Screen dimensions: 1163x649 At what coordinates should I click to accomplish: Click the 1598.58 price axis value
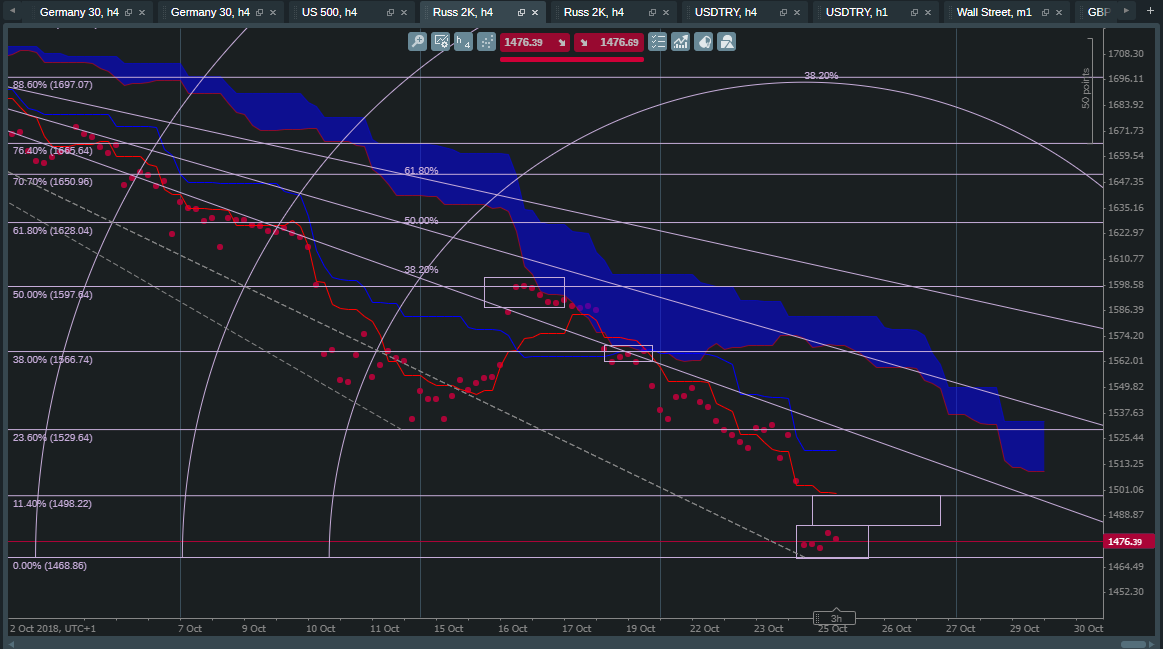[1126, 285]
